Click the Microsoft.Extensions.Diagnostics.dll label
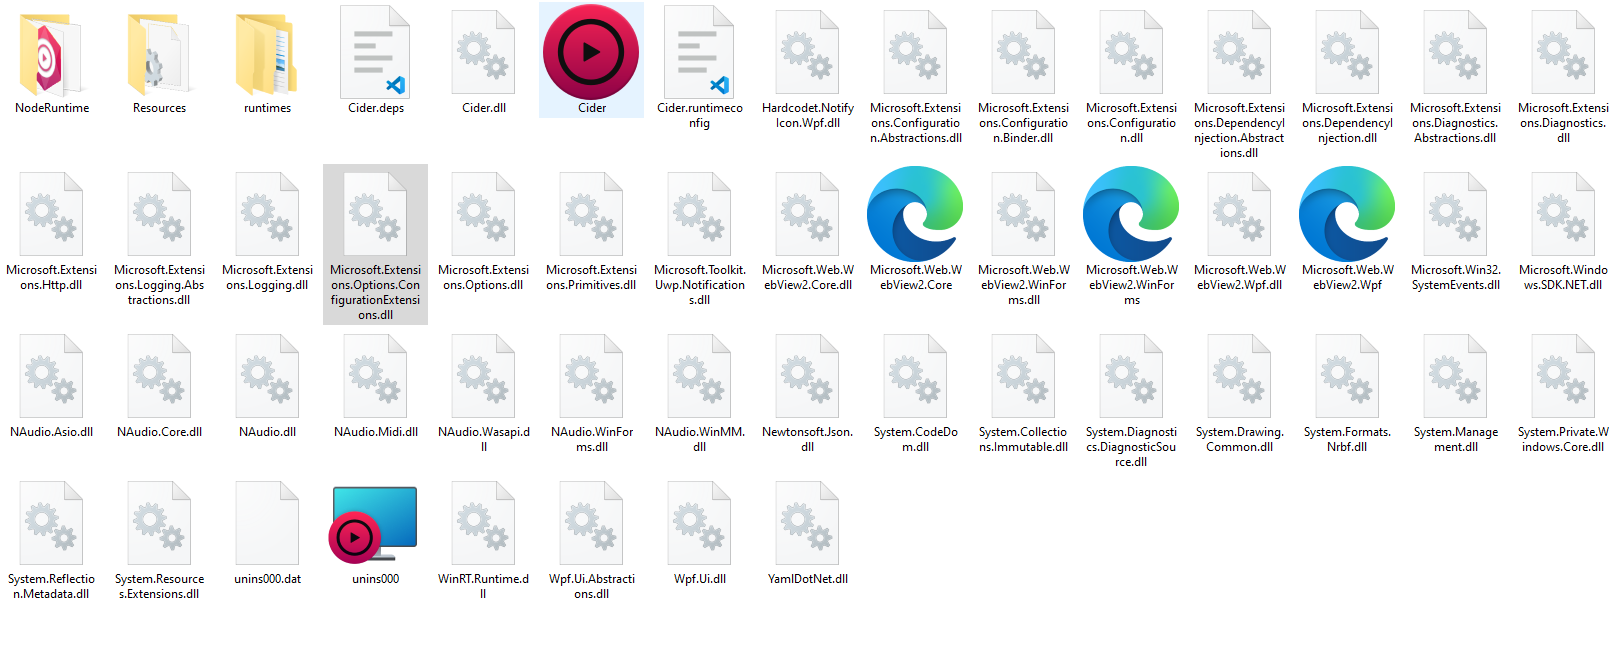Image resolution: width=1624 pixels, height=665 pixels. tap(1563, 123)
